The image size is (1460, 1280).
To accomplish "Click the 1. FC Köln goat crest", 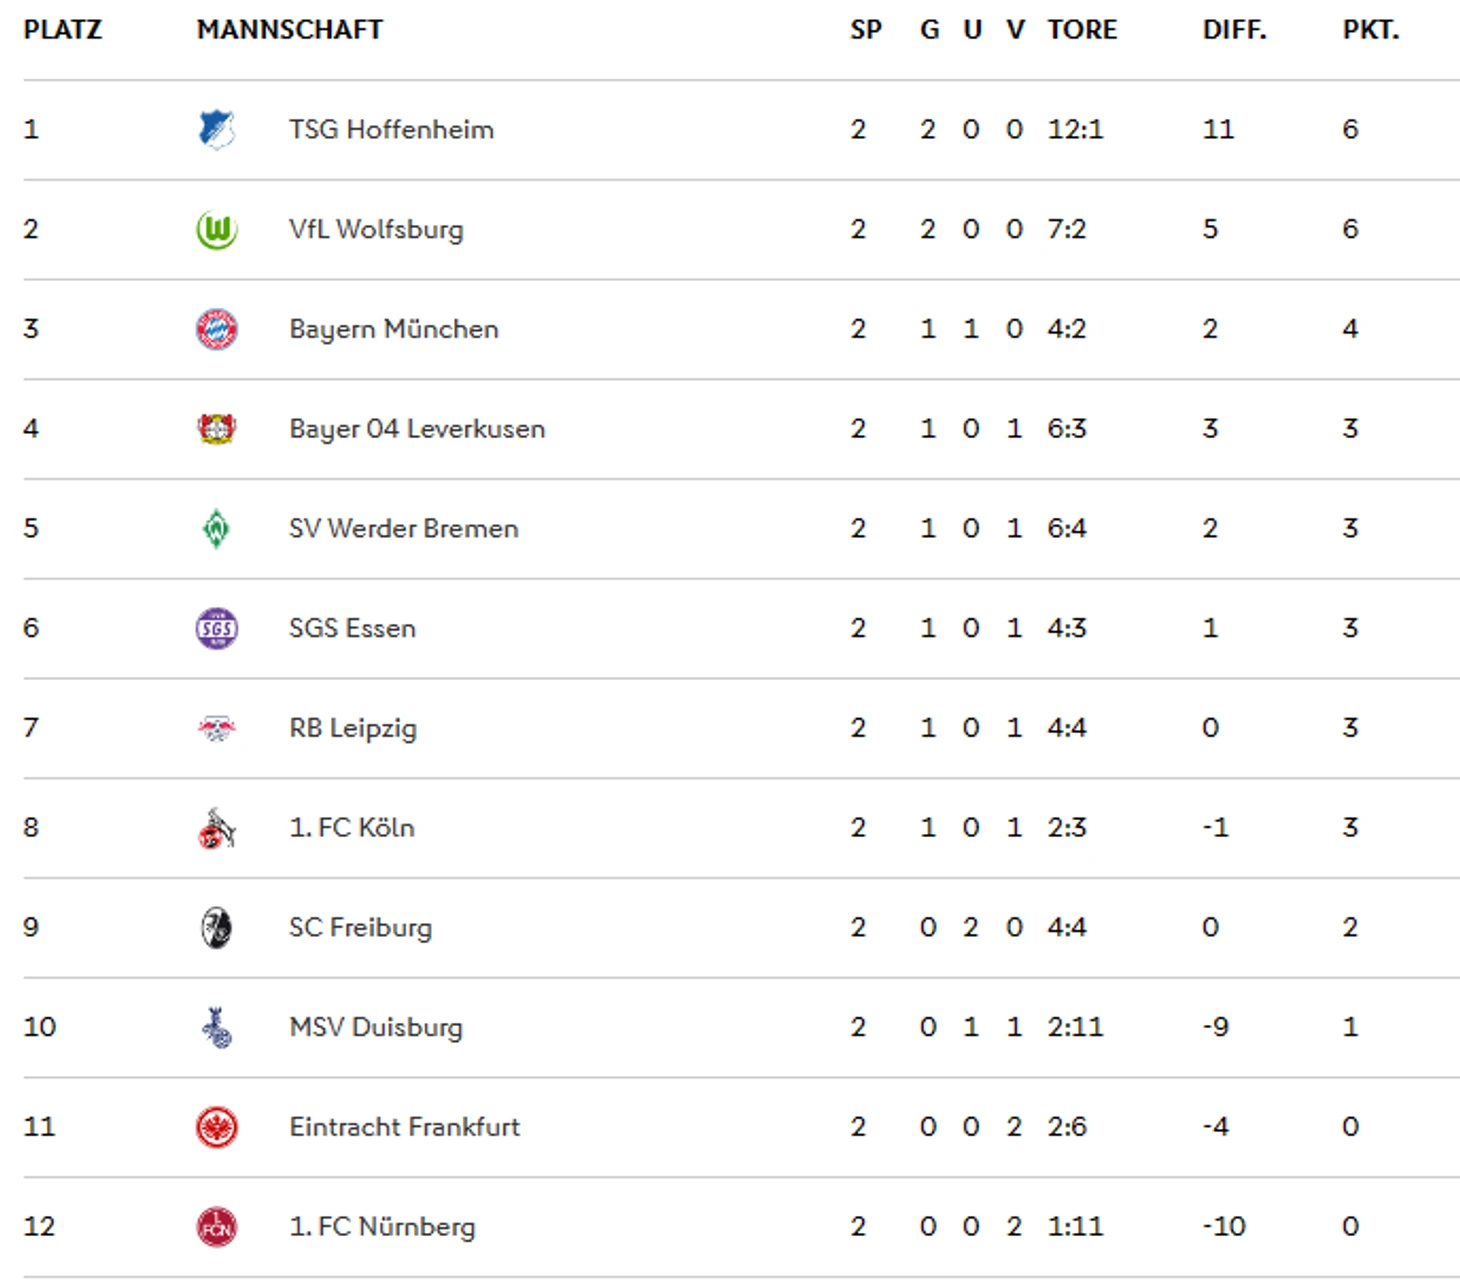I will coord(217,828).
